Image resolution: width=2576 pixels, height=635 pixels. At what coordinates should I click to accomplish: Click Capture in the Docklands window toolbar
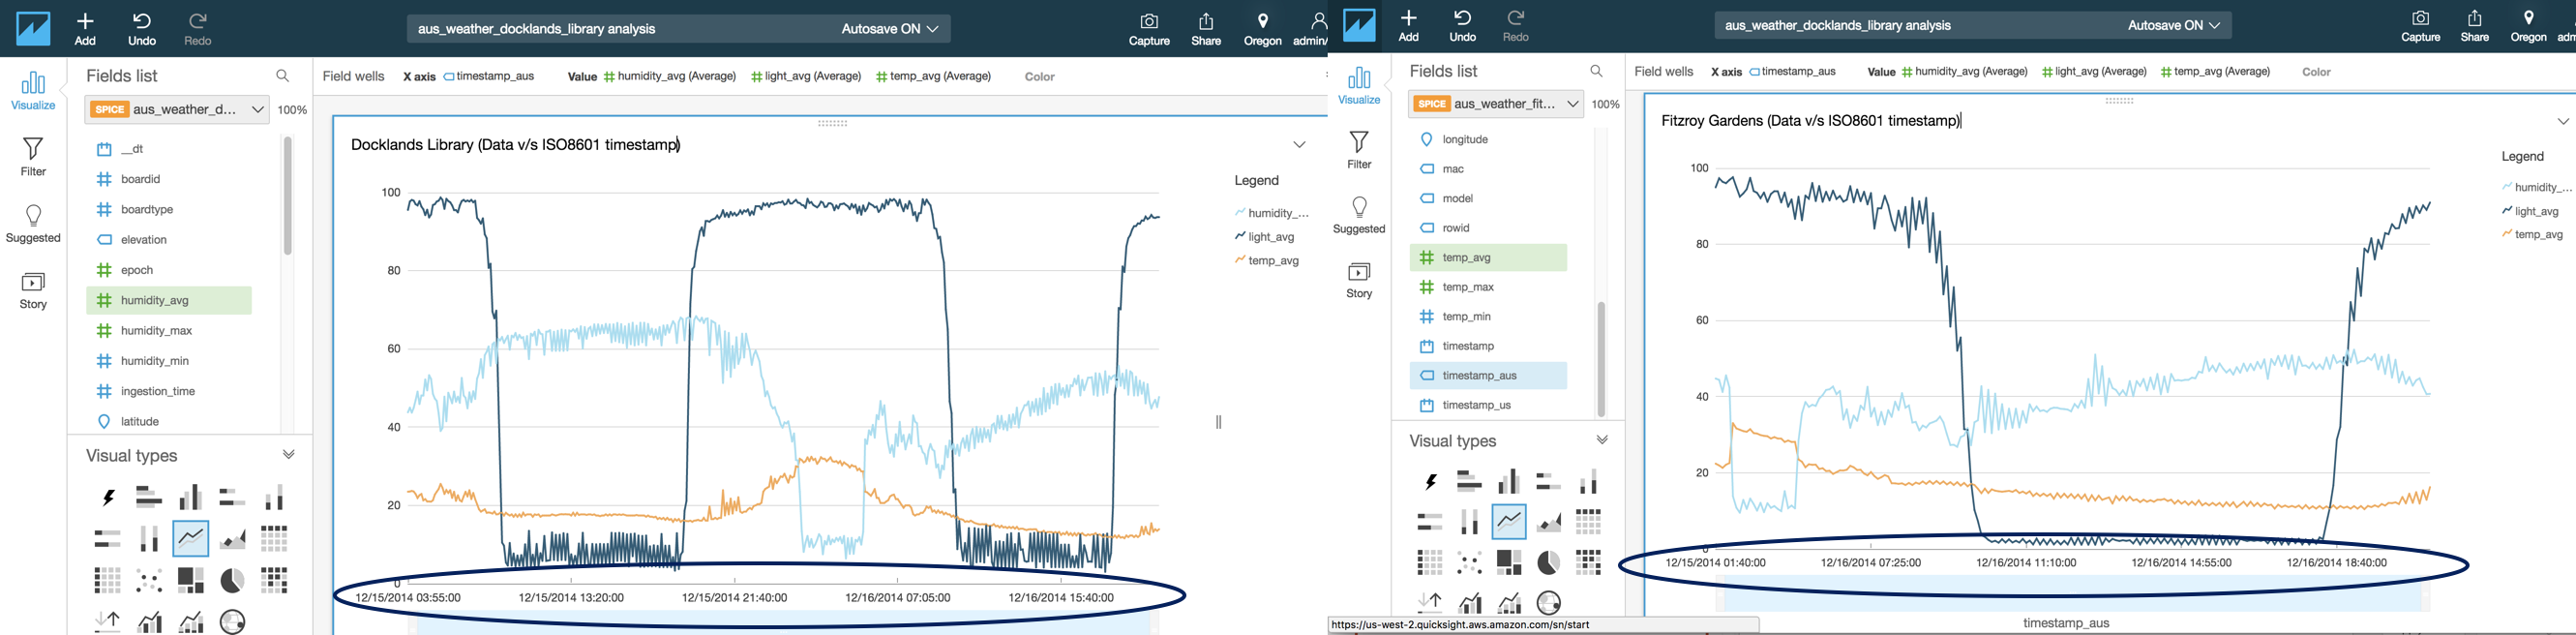(x=1149, y=29)
